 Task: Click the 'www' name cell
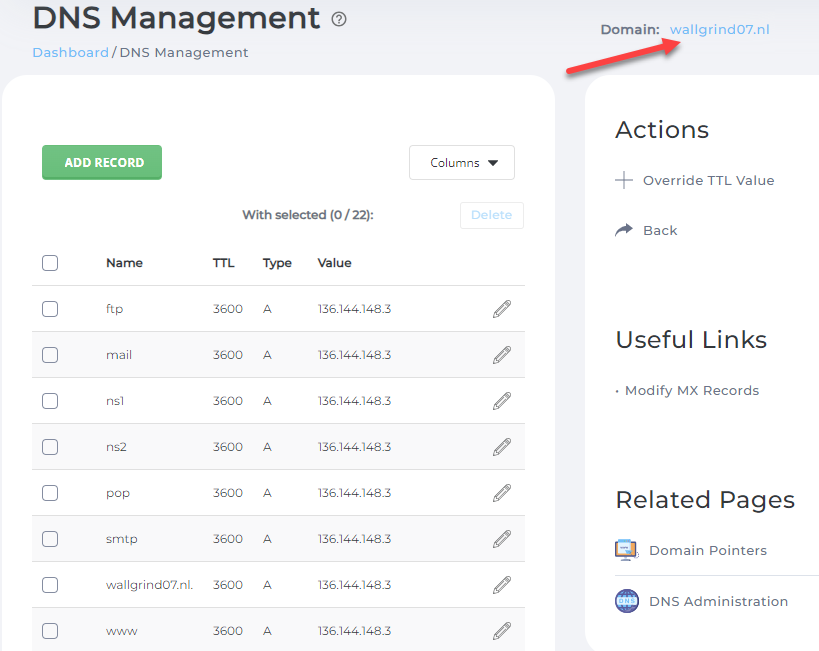[x=122, y=631]
